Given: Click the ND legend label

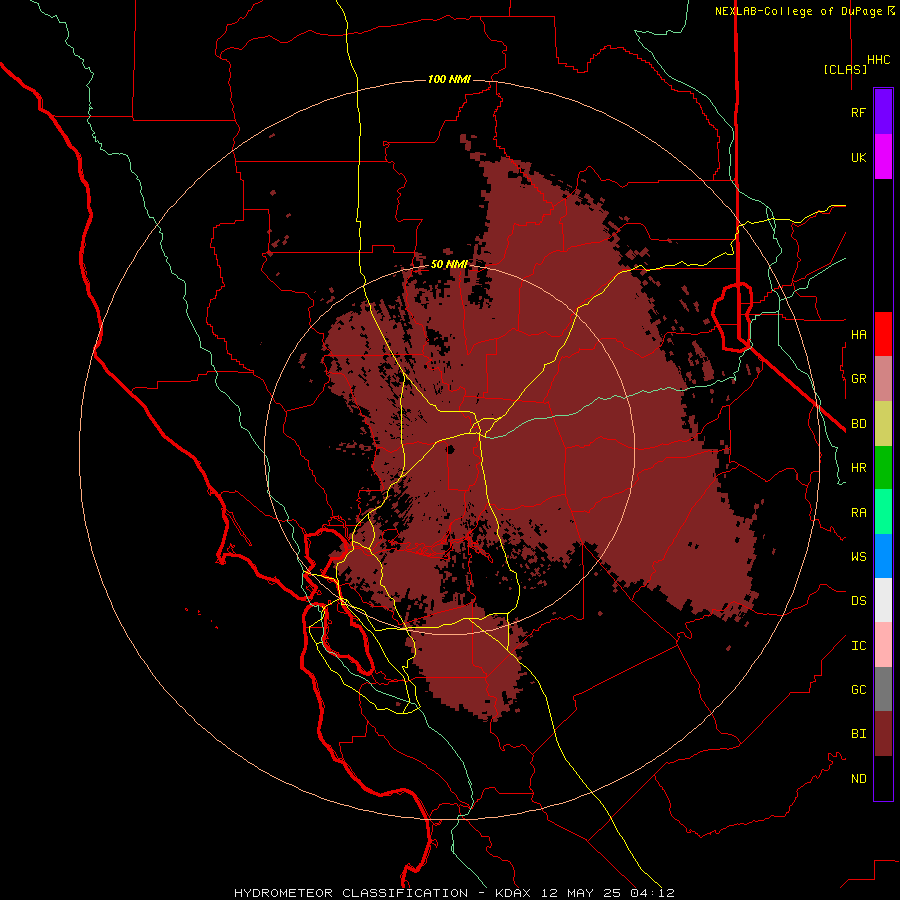Looking at the screenshot, I should tap(858, 778).
